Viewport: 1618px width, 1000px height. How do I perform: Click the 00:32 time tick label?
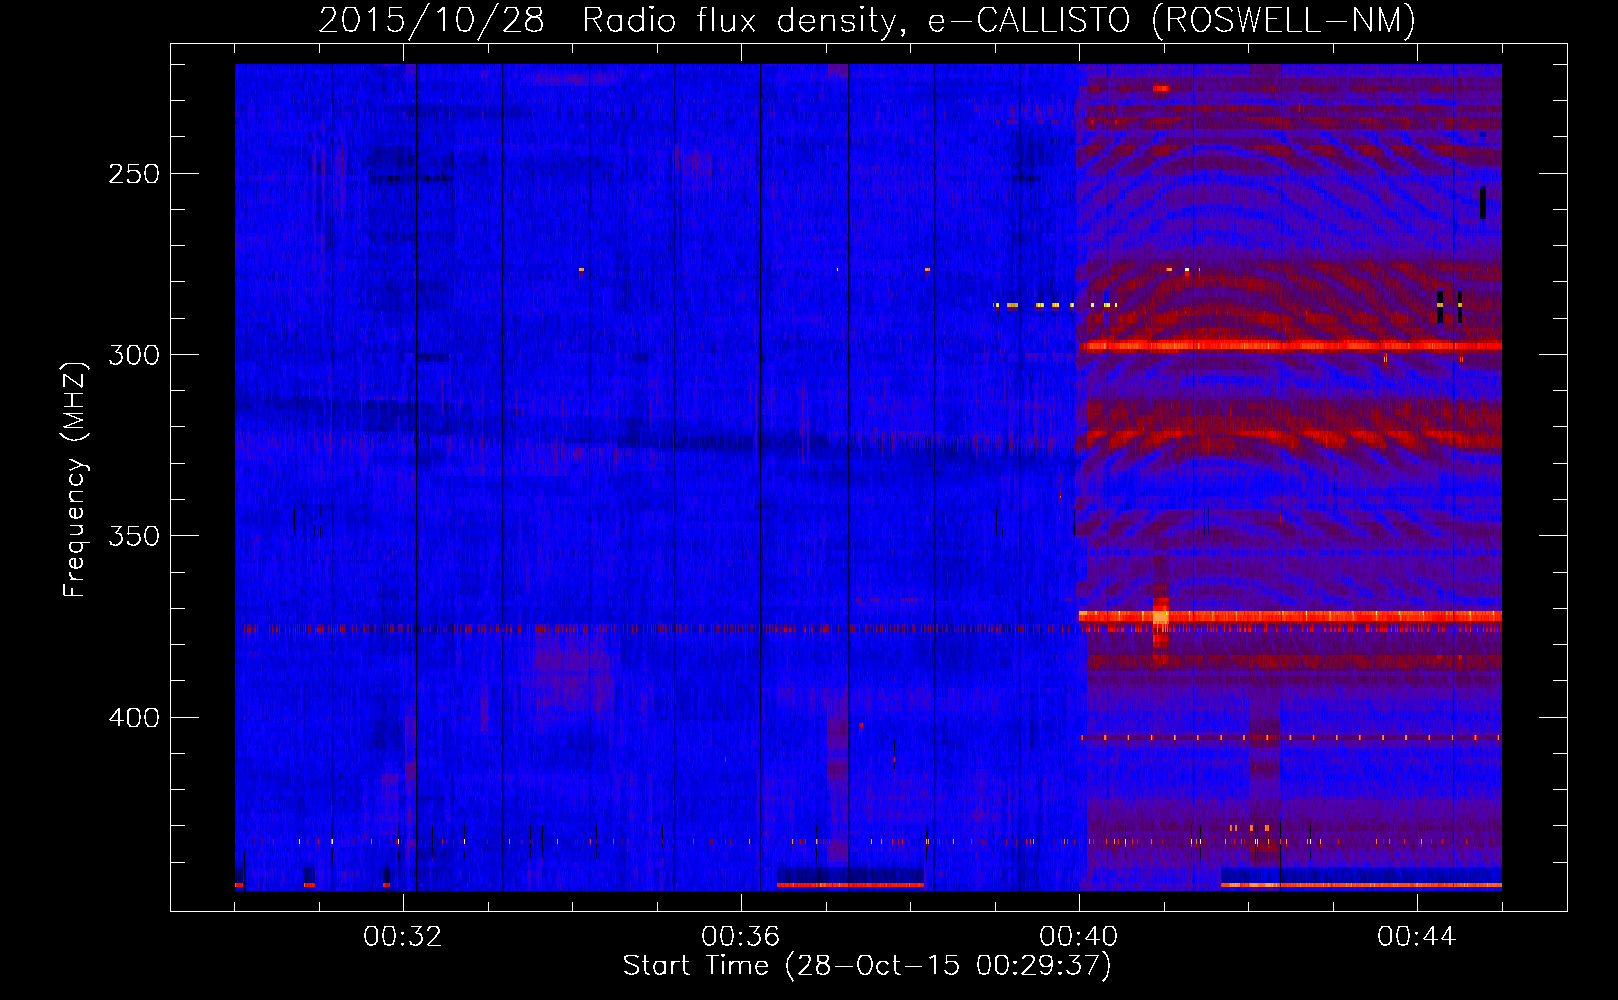pyautogui.click(x=403, y=937)
